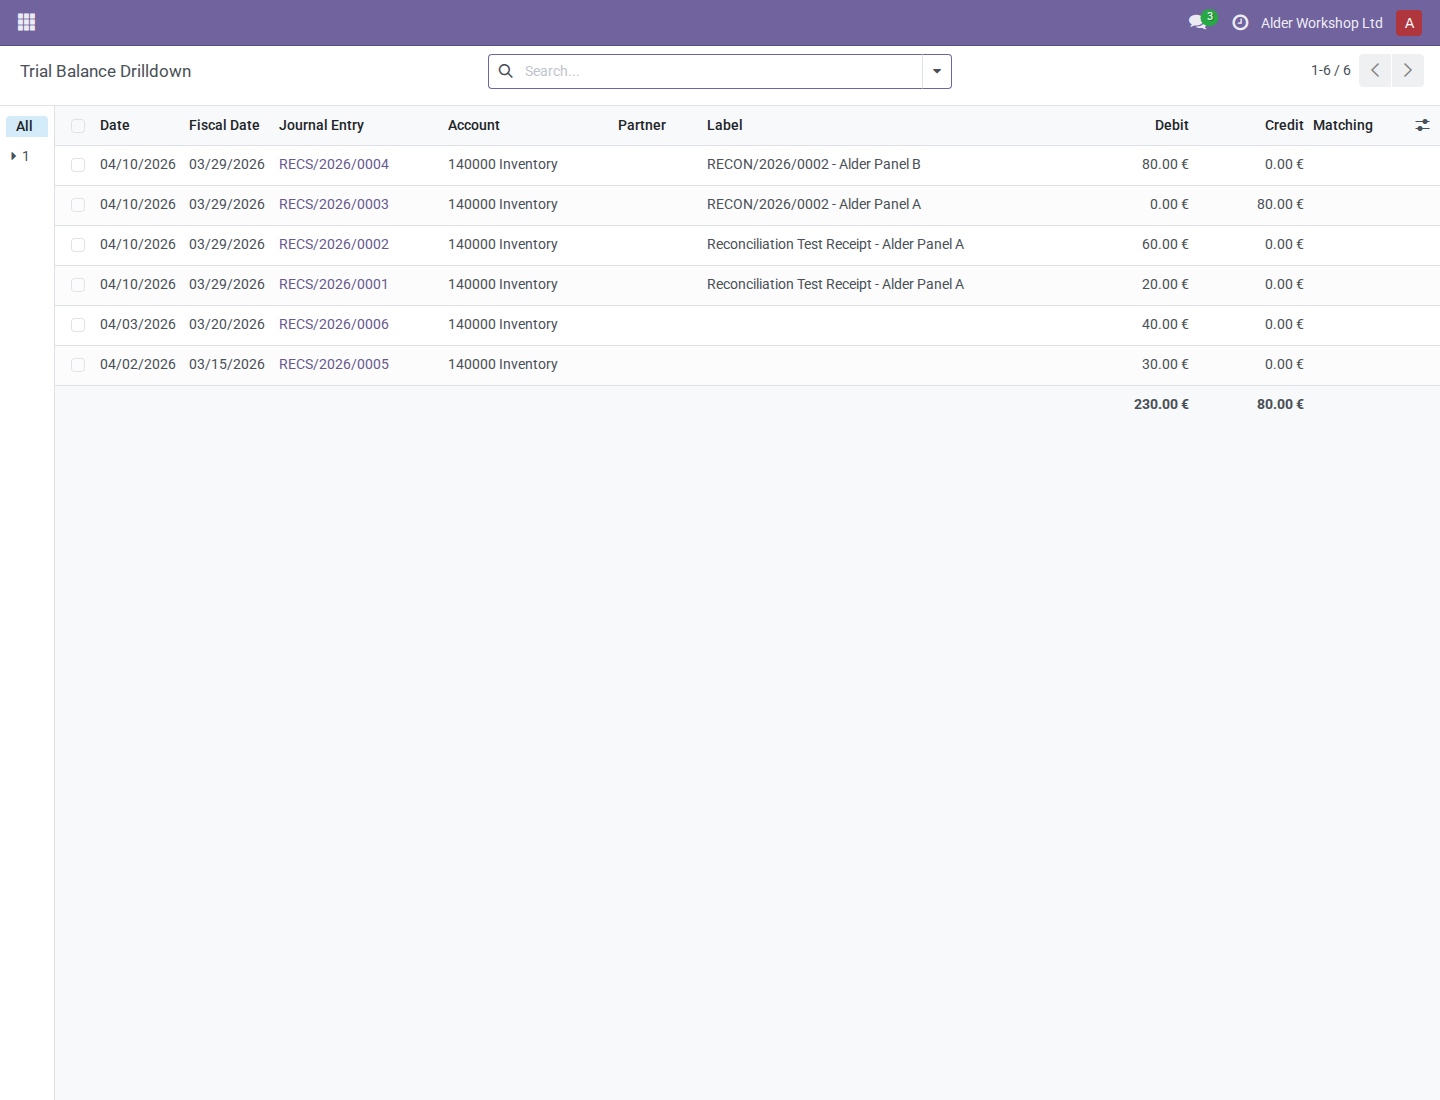Click the 1-6 / 6 pager counter

tap(1331, 70)
